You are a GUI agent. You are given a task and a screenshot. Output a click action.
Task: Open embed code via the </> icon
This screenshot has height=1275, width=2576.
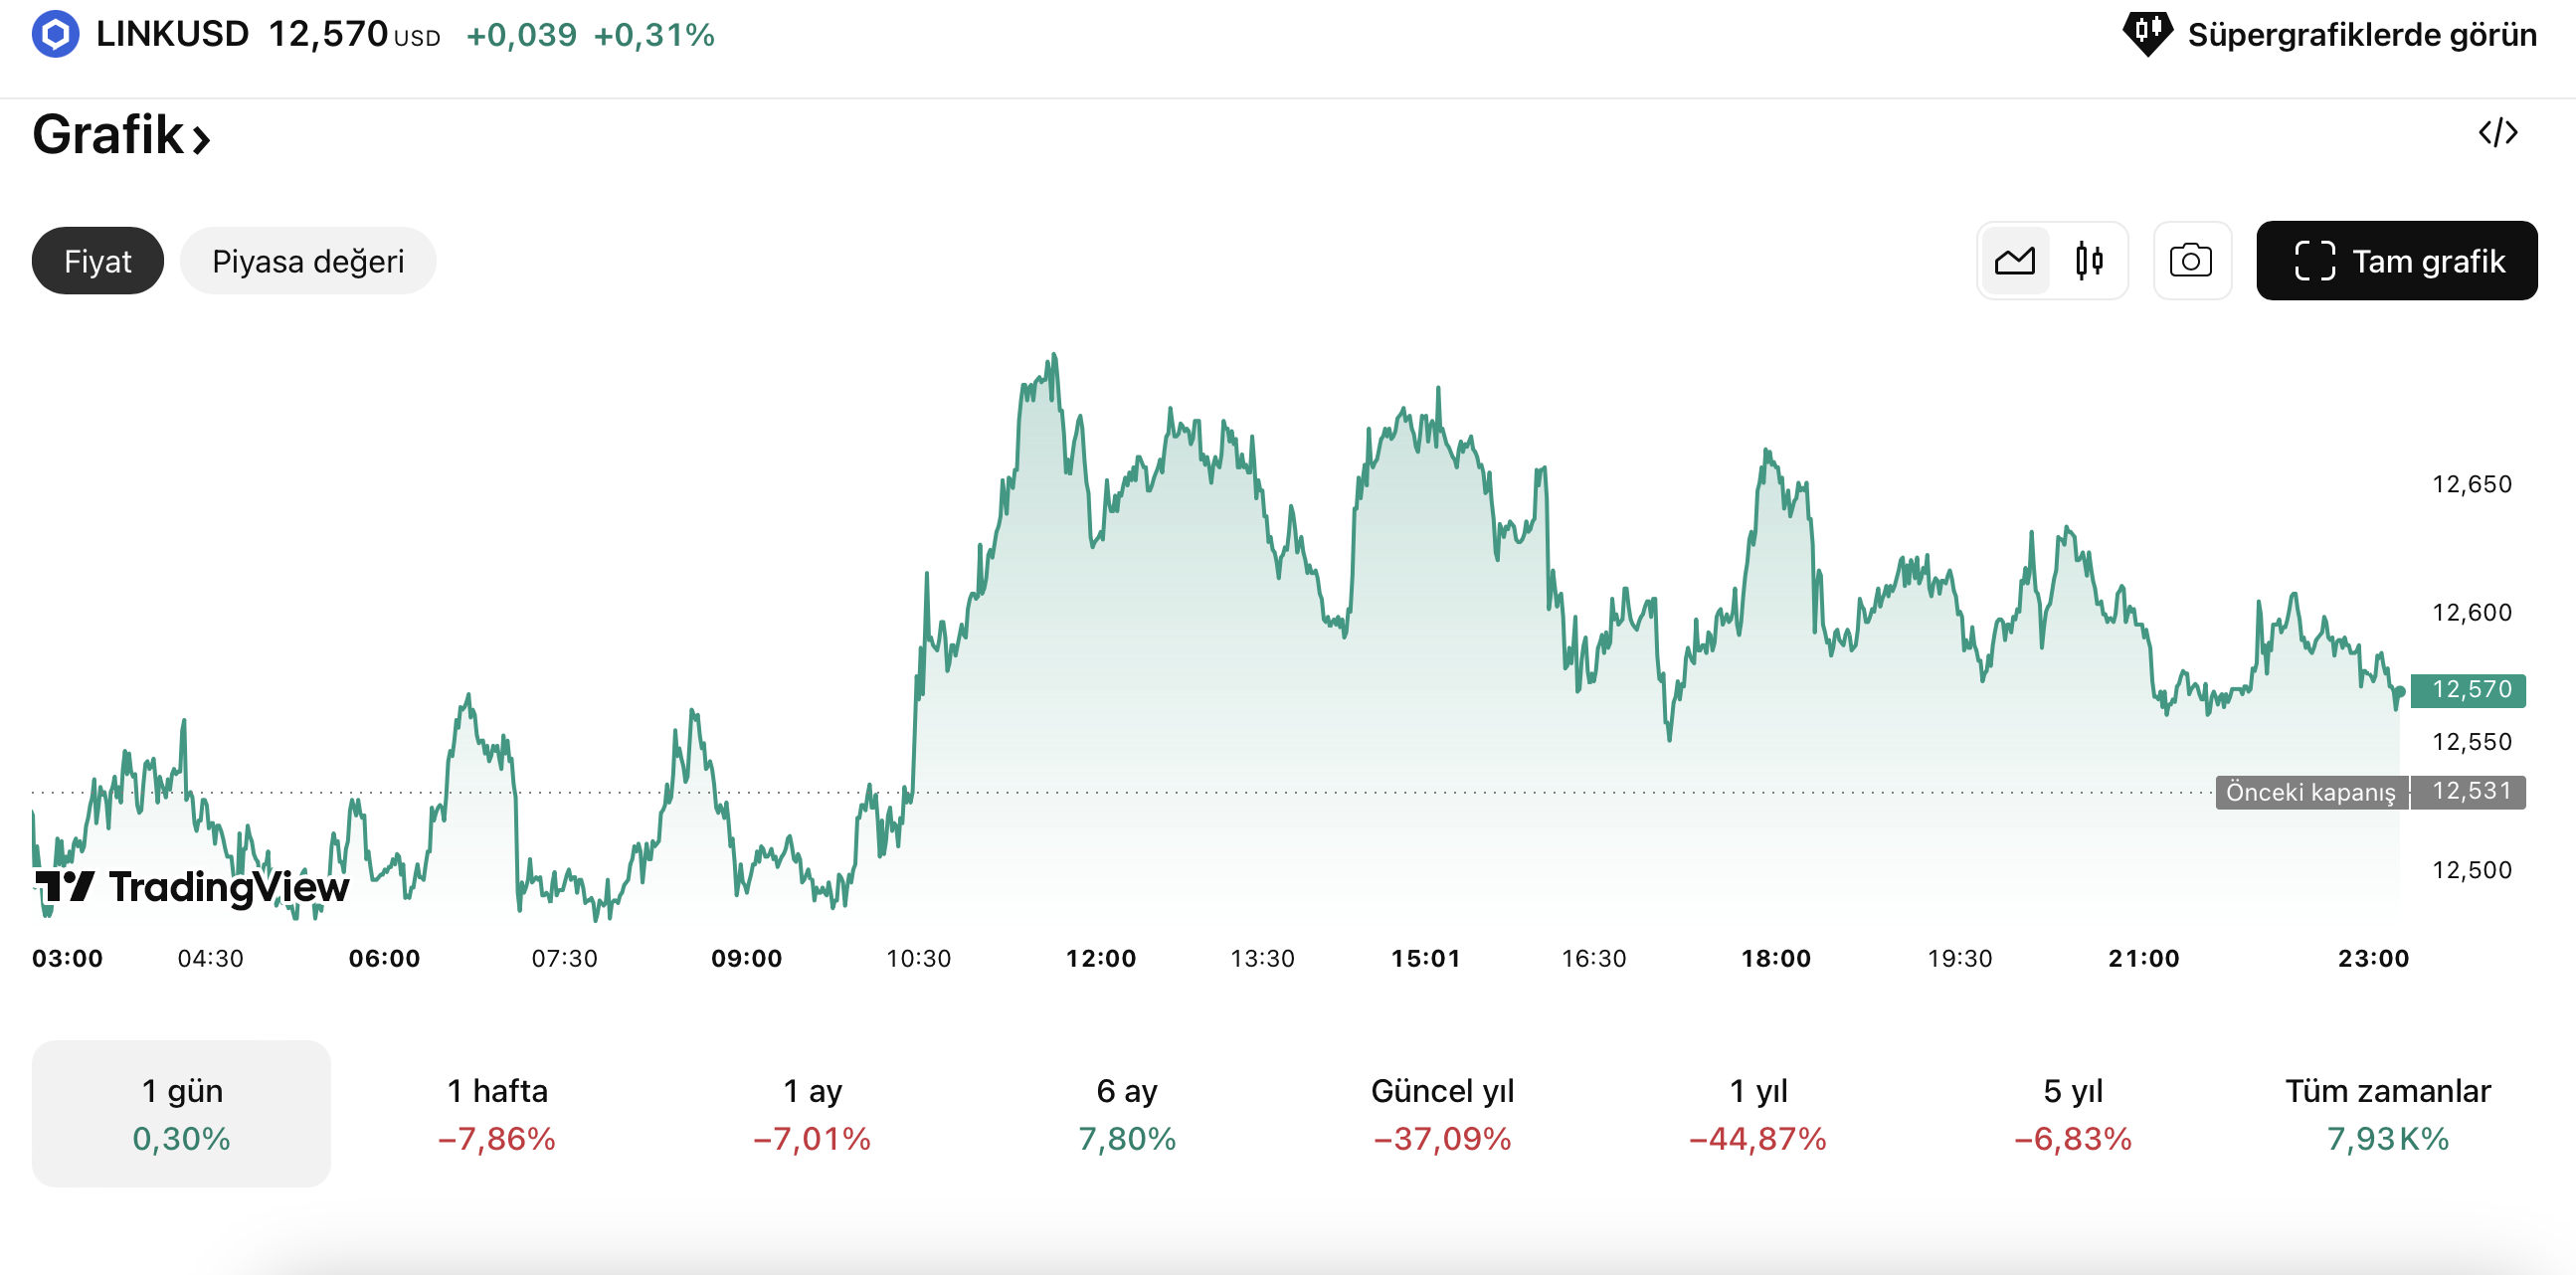pos(2499,133)
